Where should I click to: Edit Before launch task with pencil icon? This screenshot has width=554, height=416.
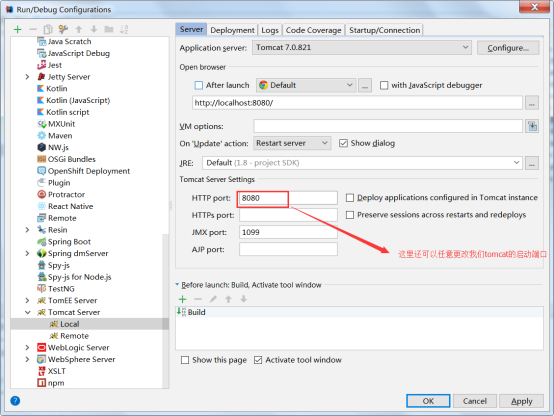(213, 299)
